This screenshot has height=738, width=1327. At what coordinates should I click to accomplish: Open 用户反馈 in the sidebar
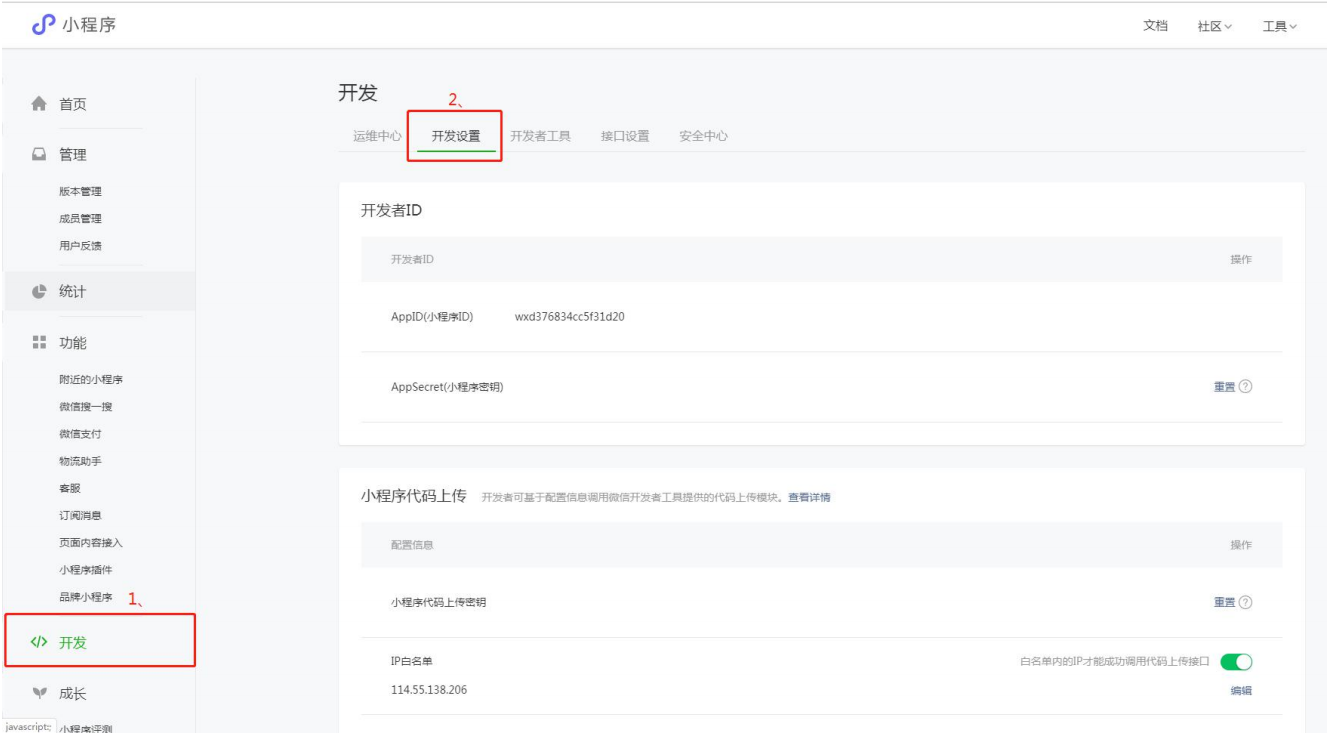[x=80, y=246]
